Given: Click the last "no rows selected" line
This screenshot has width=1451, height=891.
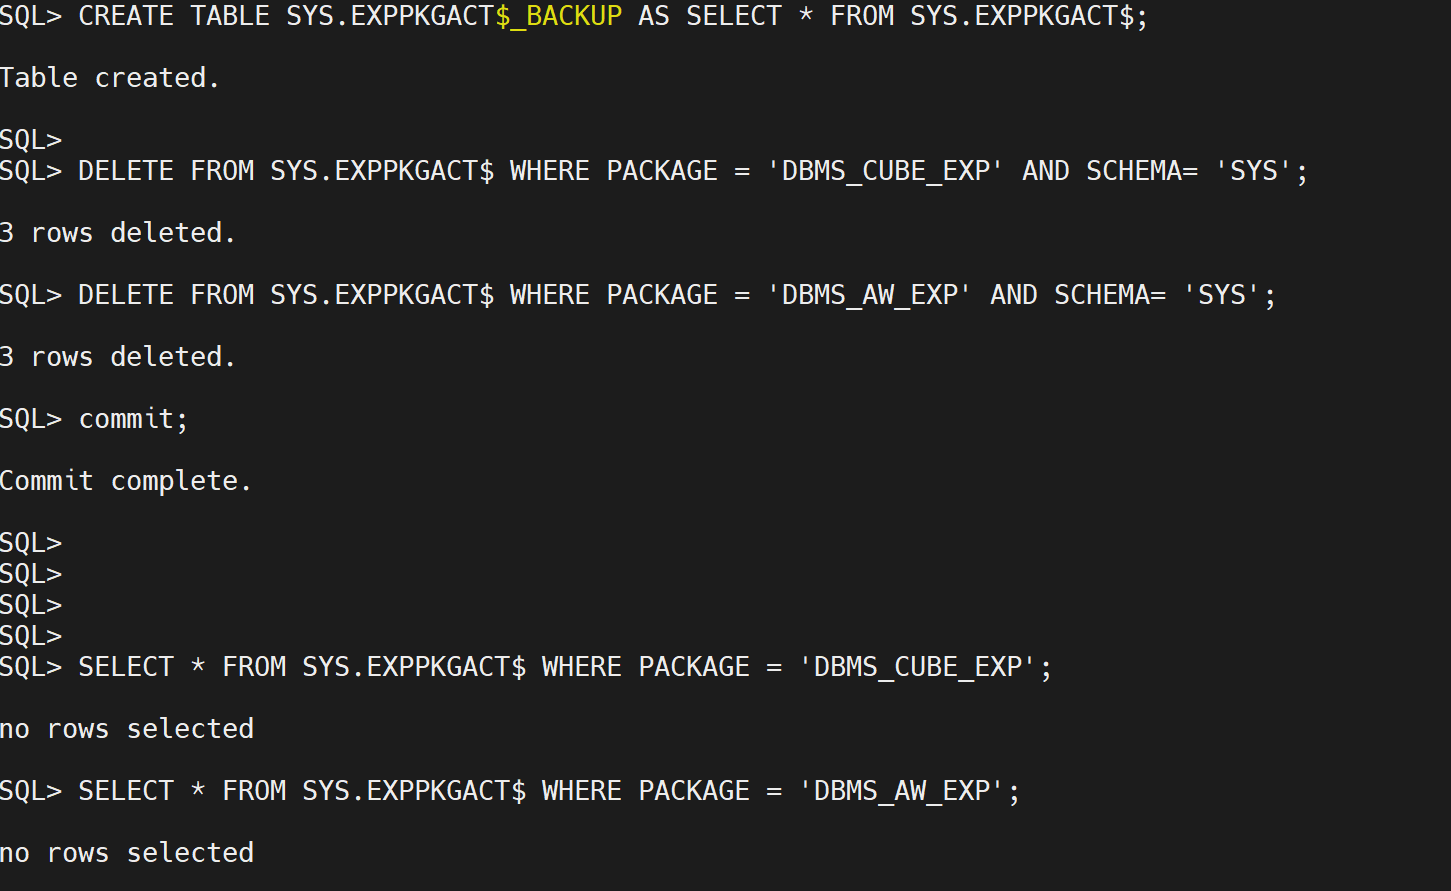Looking at the screenshot, I should click(x=127, y=853).
